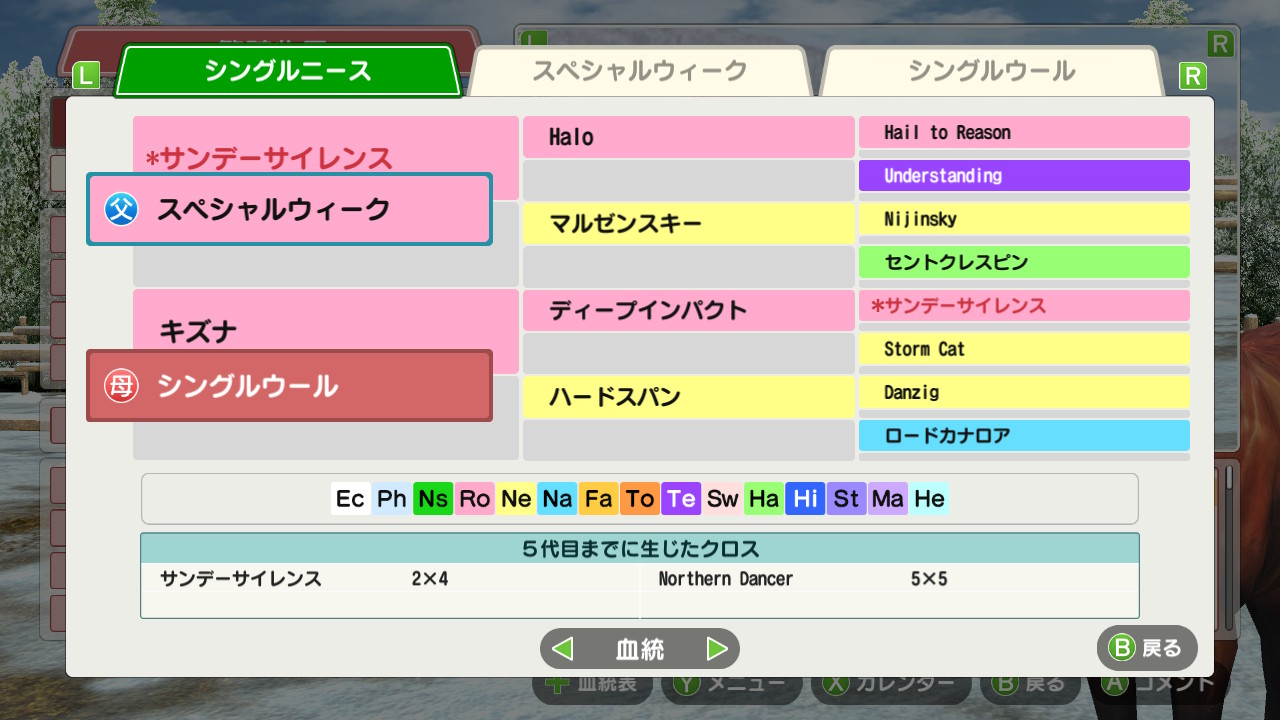Select the Te lineage color swatch
The image size is (1280, 720).
pos(681,499)
